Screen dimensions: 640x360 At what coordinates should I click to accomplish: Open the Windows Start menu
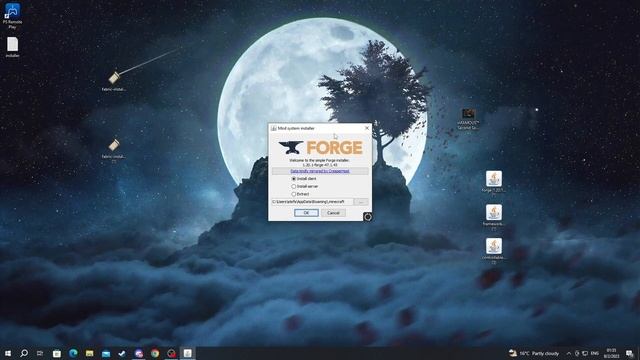click(8, 353)
